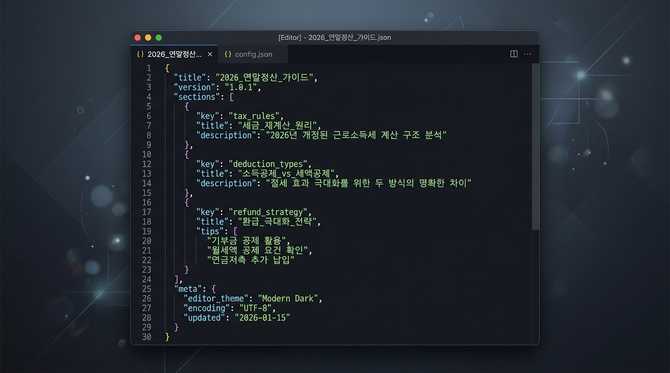Click the "sections" key on line 4
Viewport: 670px width, 373px height.
point(197,97)
